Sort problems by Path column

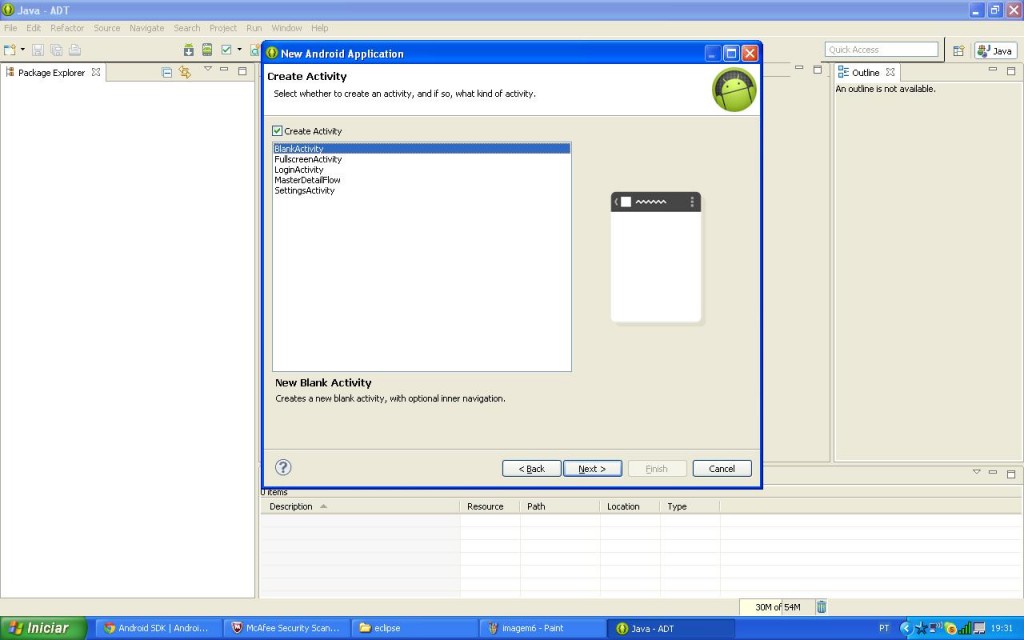click(560, 506)
